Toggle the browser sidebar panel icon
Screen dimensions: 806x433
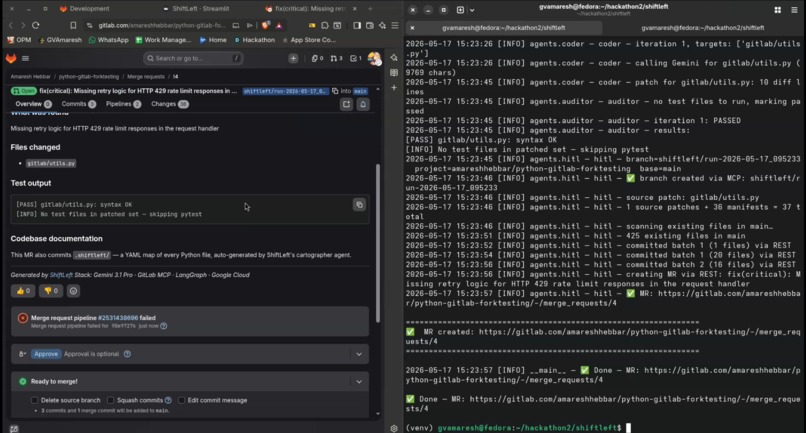point(357,25)
